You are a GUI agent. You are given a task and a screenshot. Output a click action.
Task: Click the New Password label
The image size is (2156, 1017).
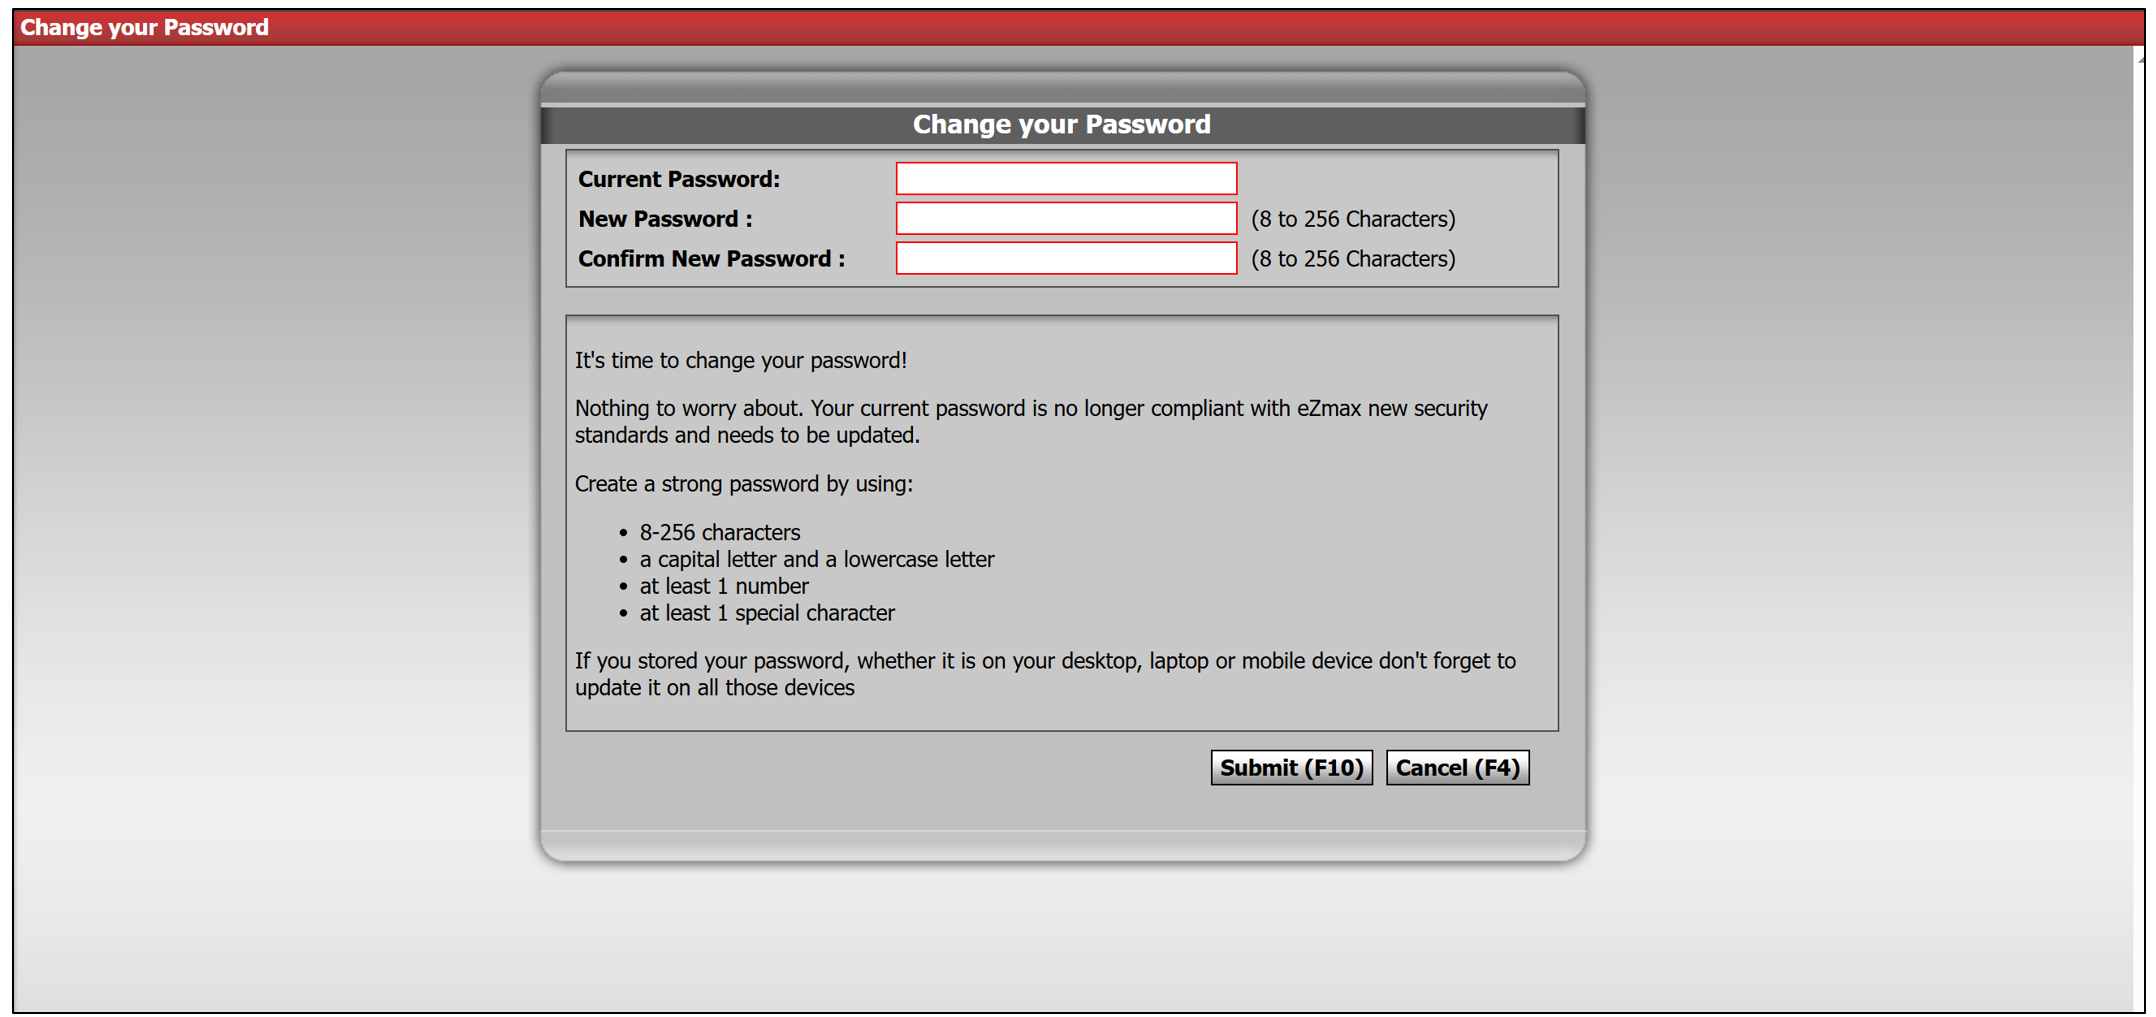pyautogui.click(x=665, y=219)
